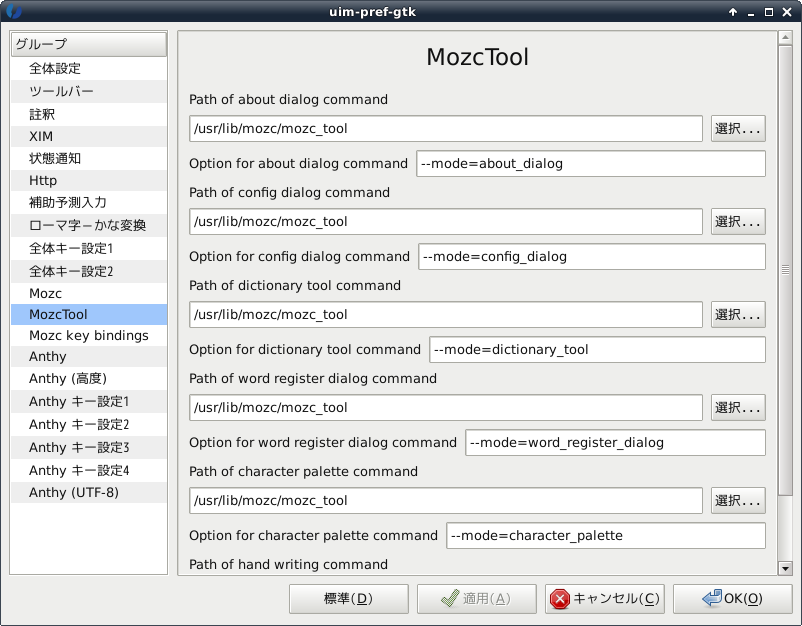Click 'Path of hand writing command' label
802x626 pixels.
click(288, 565)
